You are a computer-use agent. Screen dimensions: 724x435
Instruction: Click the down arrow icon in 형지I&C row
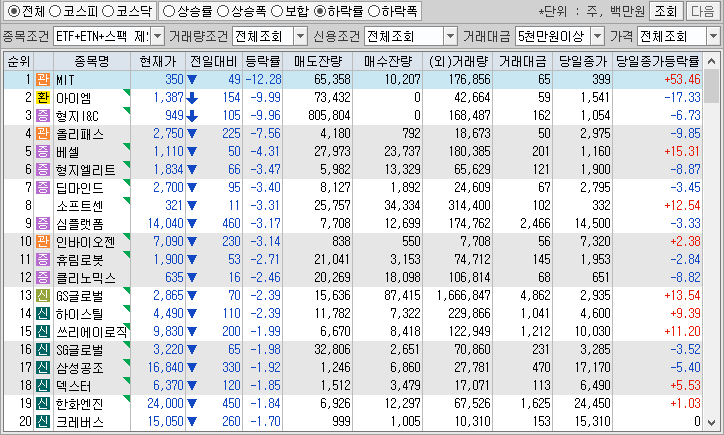192,116
